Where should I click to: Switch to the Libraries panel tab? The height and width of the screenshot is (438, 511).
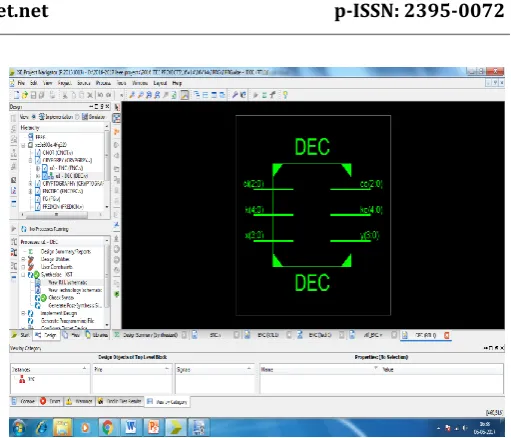(x=97, y=335)
